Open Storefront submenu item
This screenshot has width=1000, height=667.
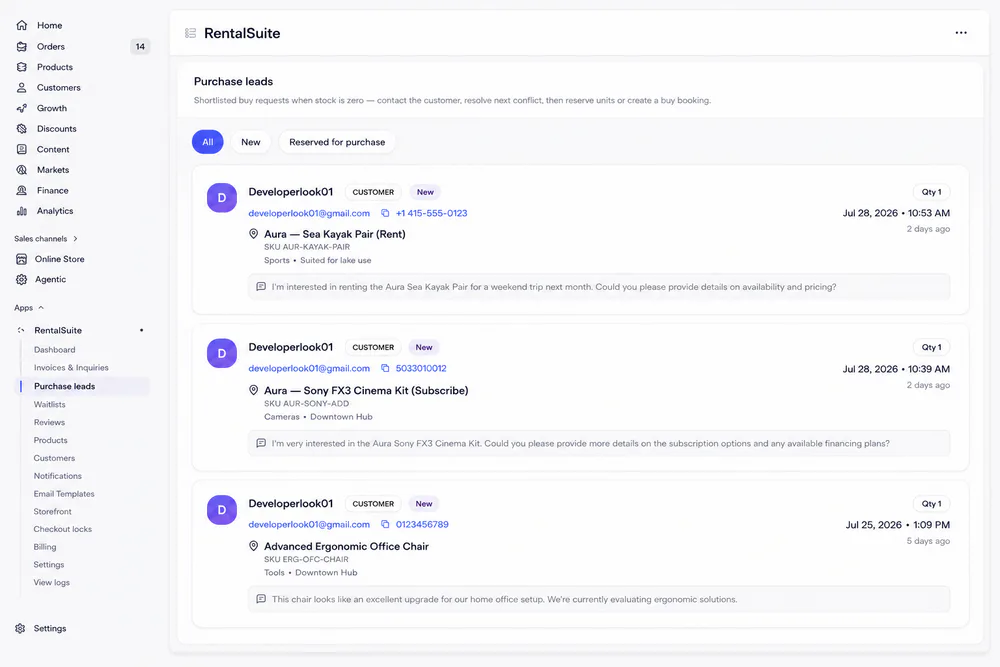[52, 511]
